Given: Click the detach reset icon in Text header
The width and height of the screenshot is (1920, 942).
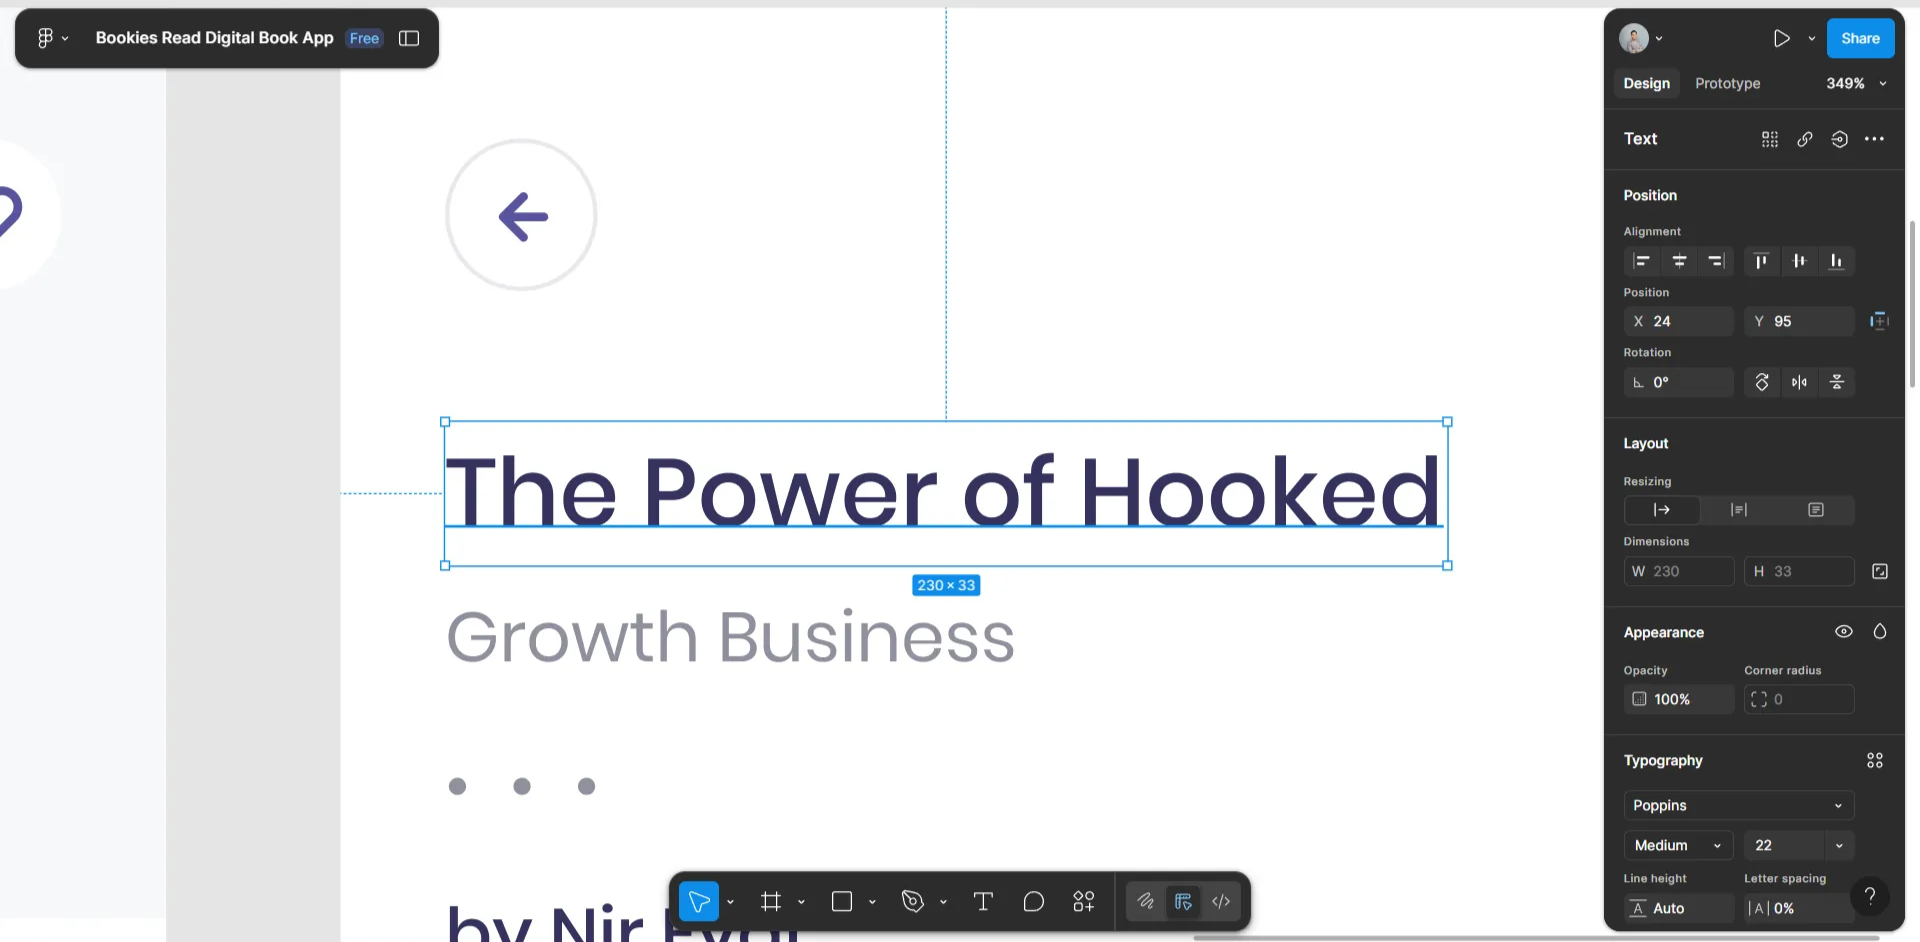Looking at the screenshot, I should click(1840, 139).
